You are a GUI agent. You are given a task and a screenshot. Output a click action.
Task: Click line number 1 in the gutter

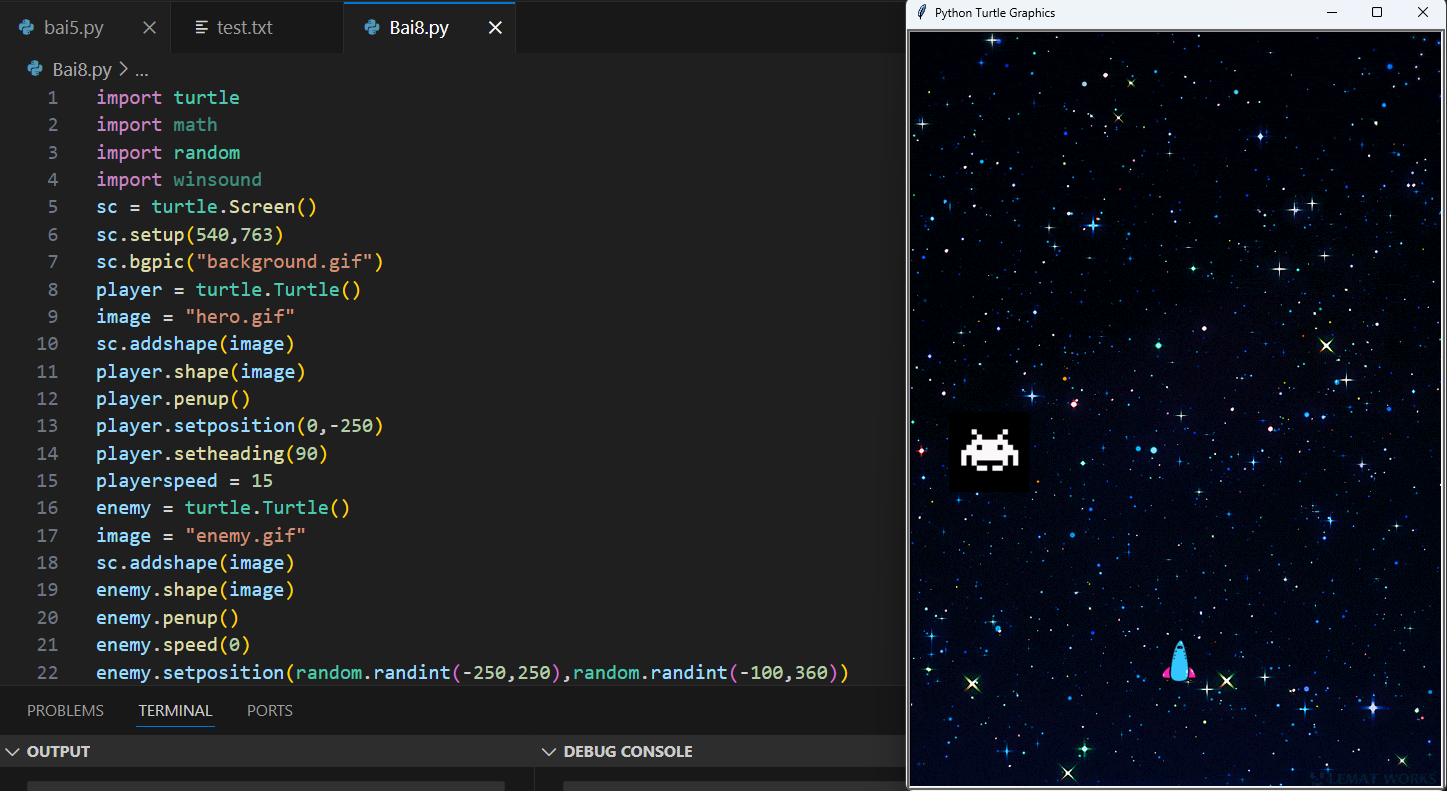(53, 98)
